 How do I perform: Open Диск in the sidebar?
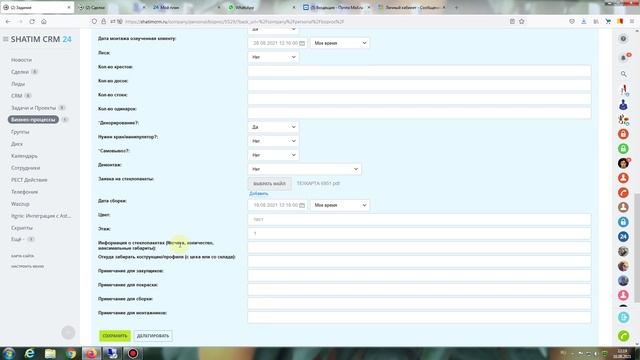click(17, 144)
